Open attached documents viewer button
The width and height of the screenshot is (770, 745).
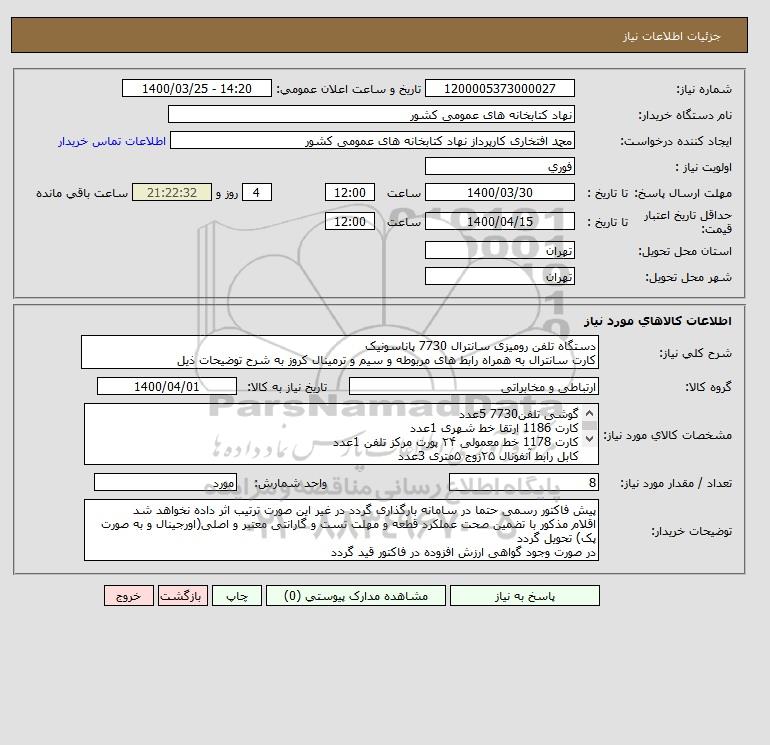[x=356, y=596]
